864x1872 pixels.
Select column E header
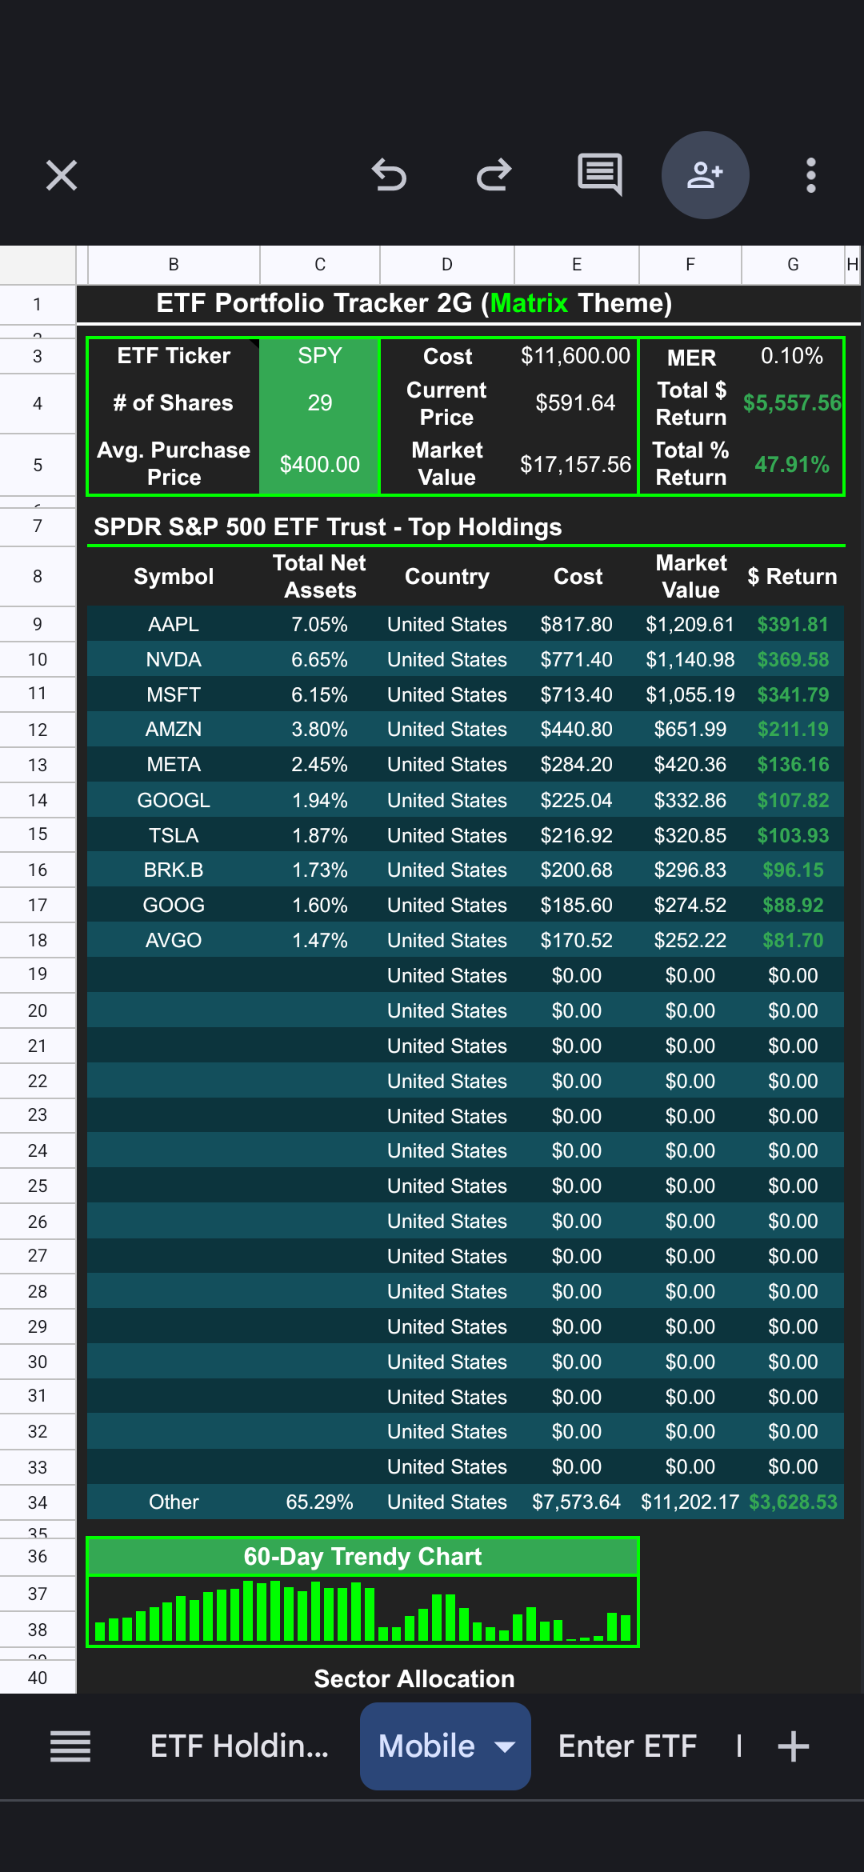[x=577, y=265]
